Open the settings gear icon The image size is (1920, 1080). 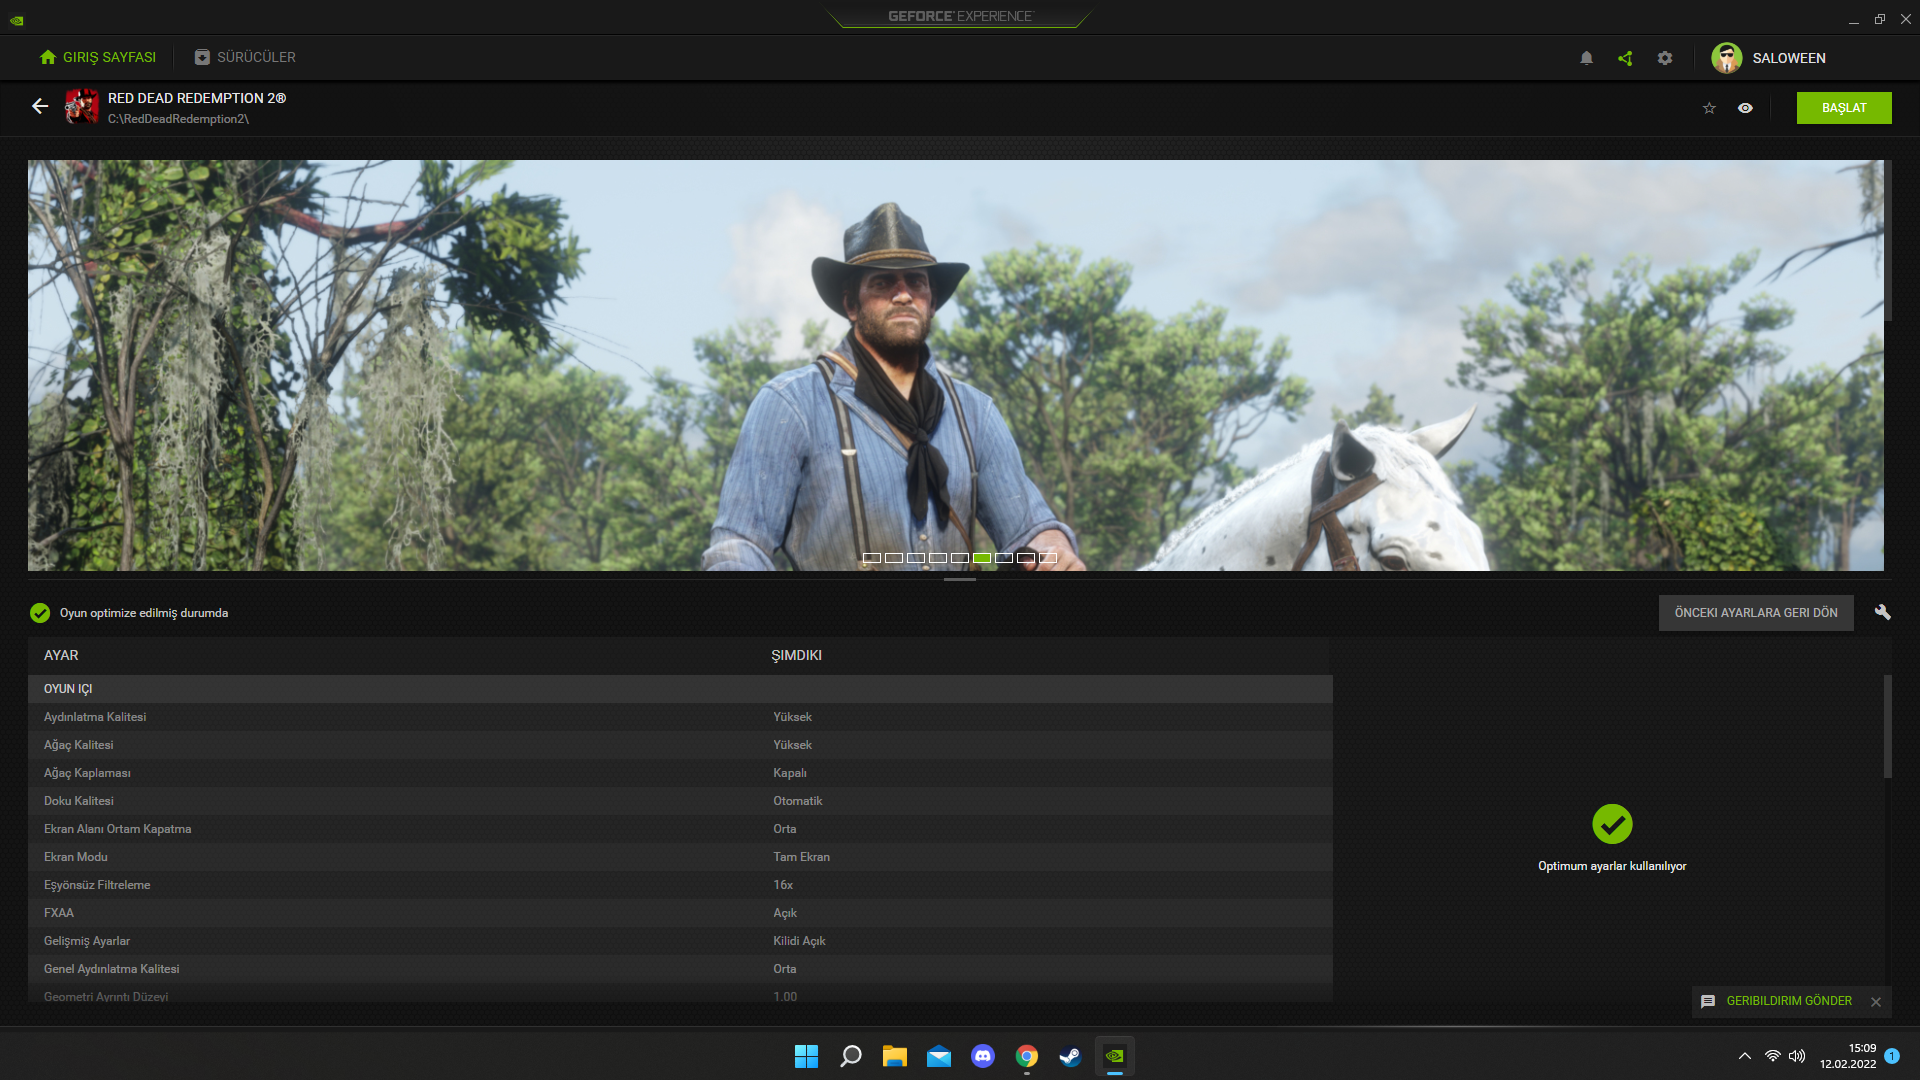[1665, 58]
